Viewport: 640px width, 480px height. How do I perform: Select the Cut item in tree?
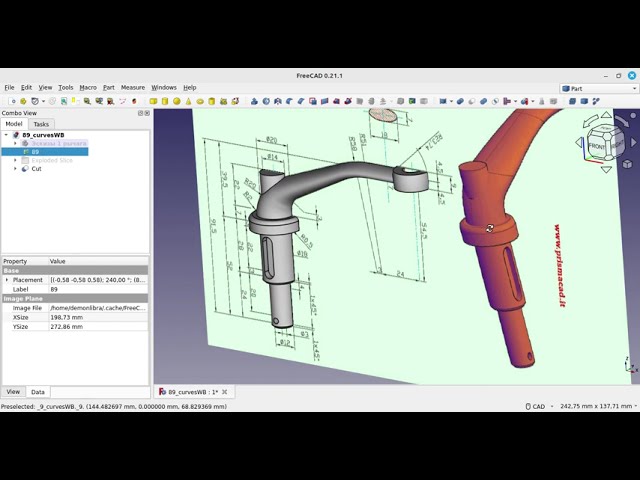tap(36, 169)
